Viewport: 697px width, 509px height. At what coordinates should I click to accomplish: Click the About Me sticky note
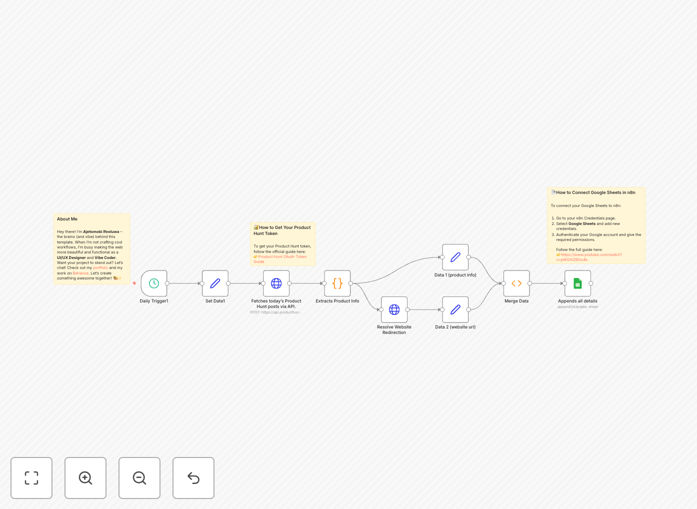tap(92, 249)
